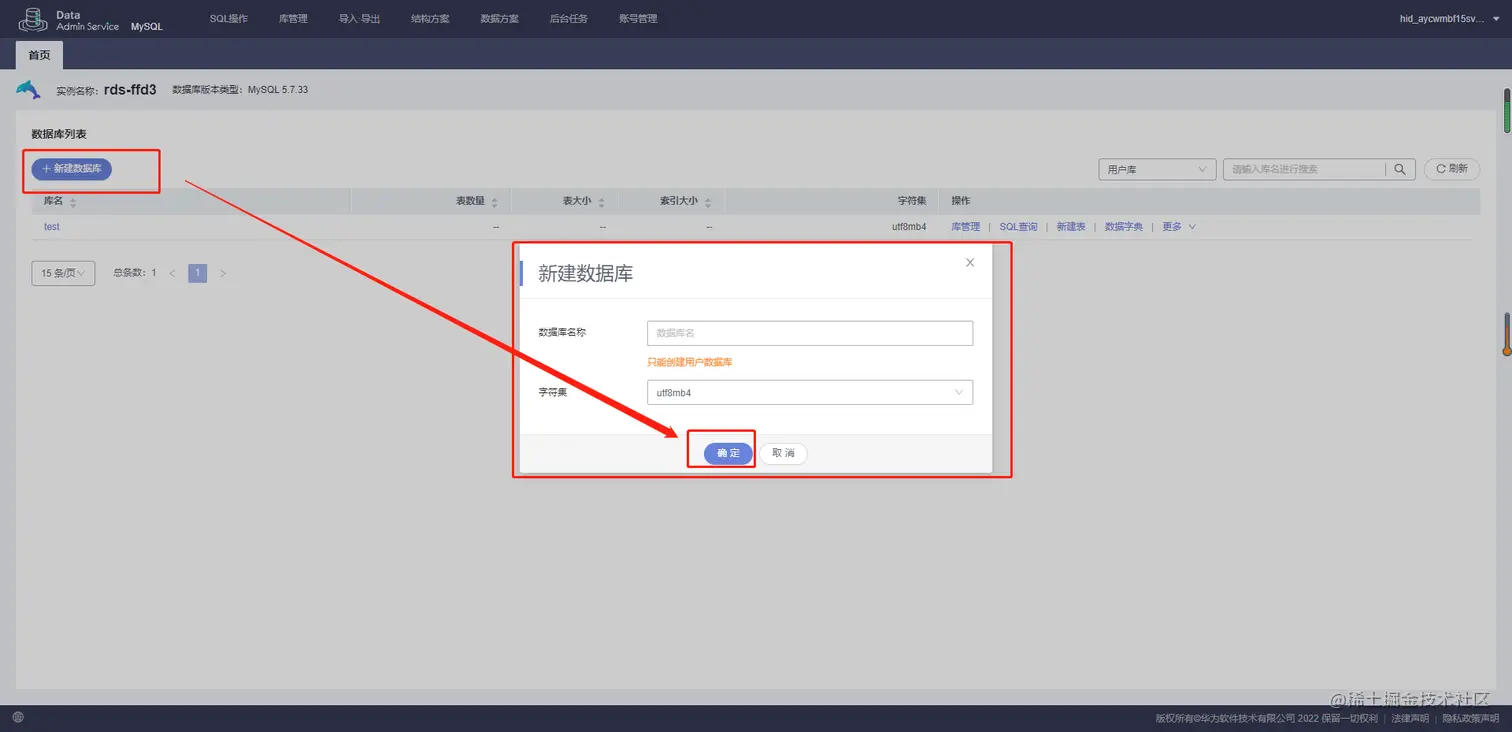Click the 法律声明 footer link
The image size is (1512, 732).
[x=1410, y=718]
